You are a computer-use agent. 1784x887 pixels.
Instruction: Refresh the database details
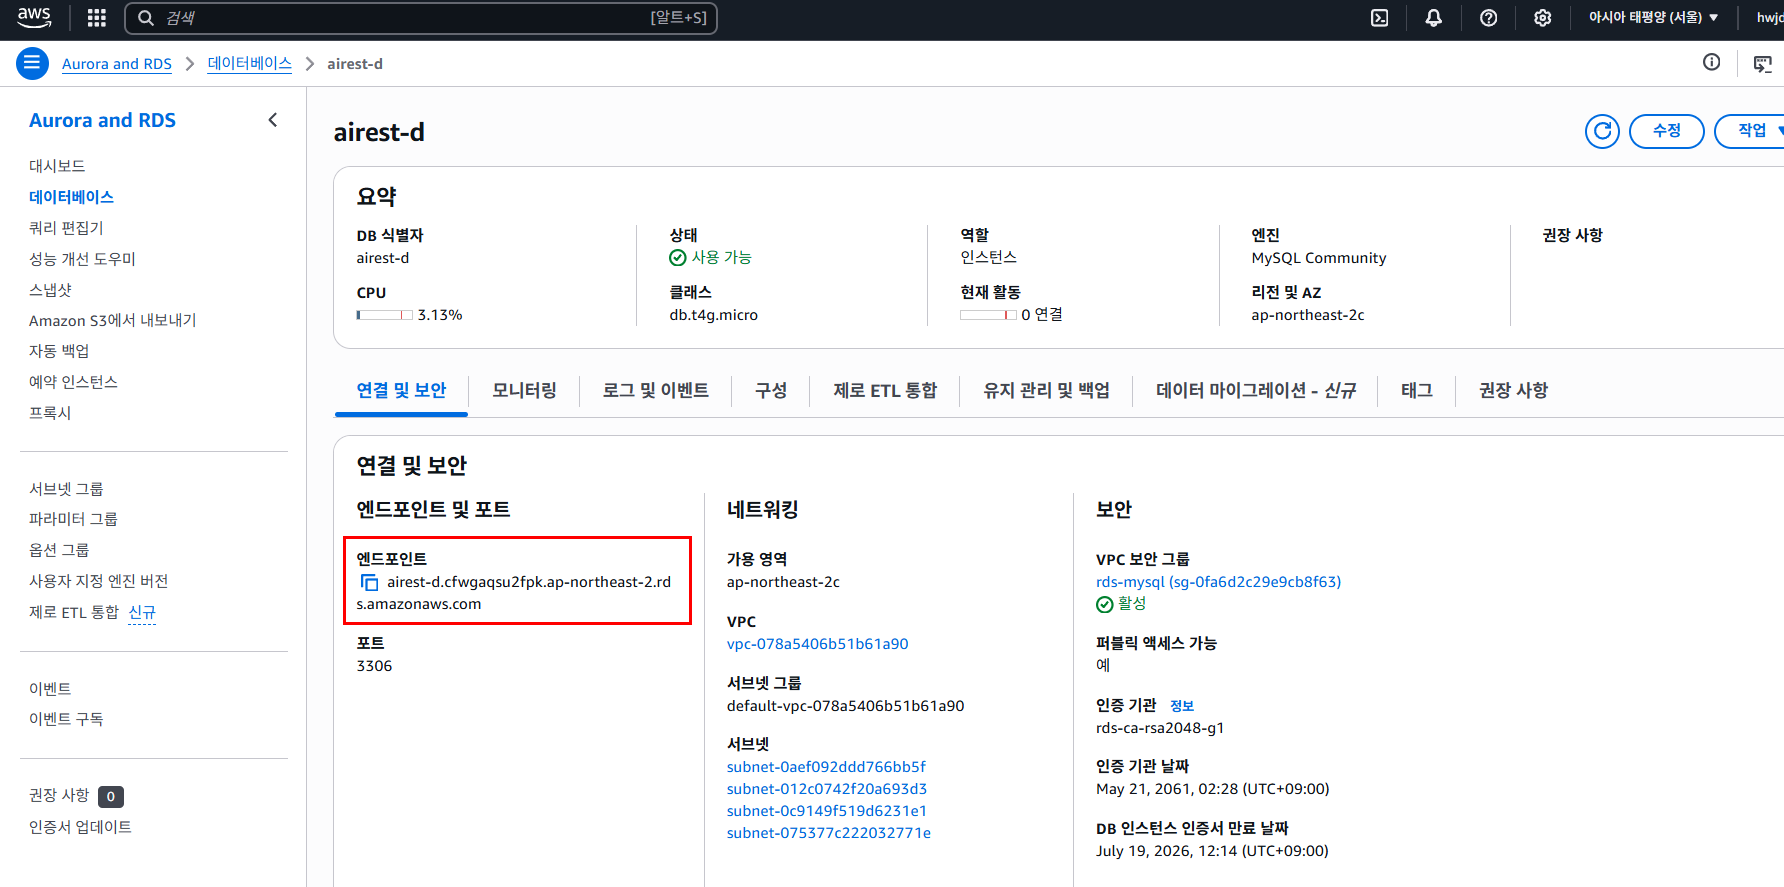point(1602,131)
